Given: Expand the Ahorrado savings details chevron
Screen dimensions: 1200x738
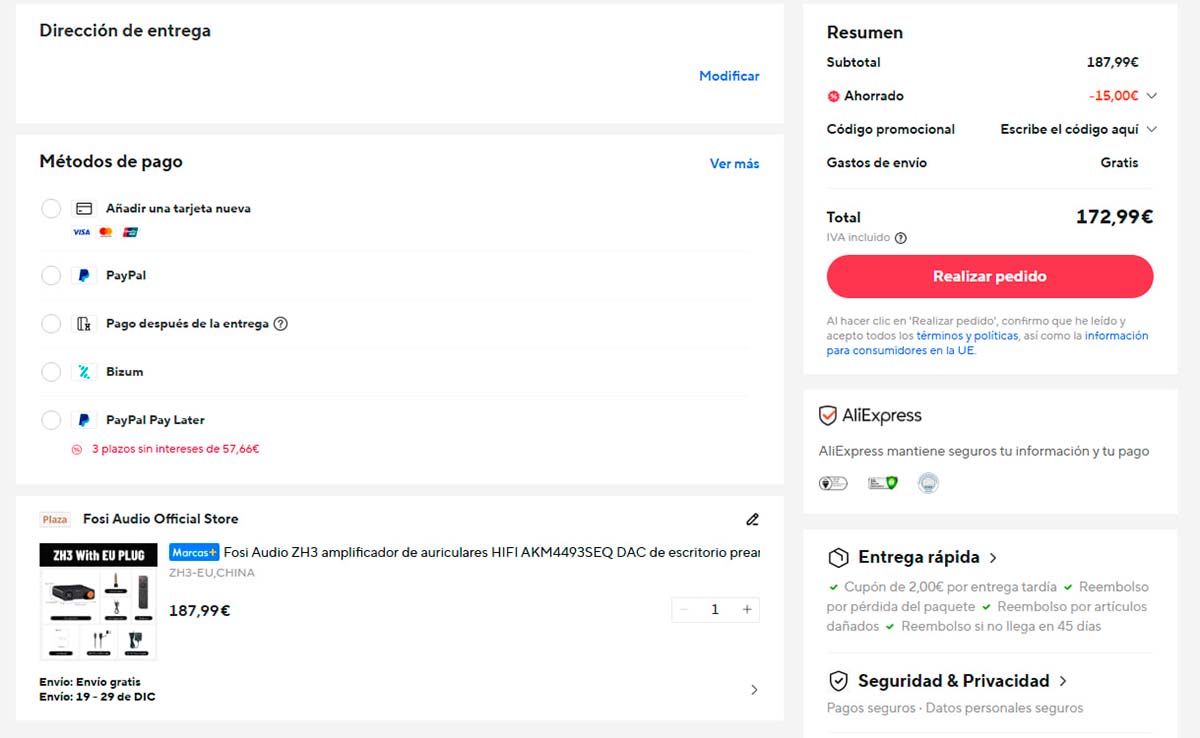Looking at the screenshot, I should coord(1151,96).
